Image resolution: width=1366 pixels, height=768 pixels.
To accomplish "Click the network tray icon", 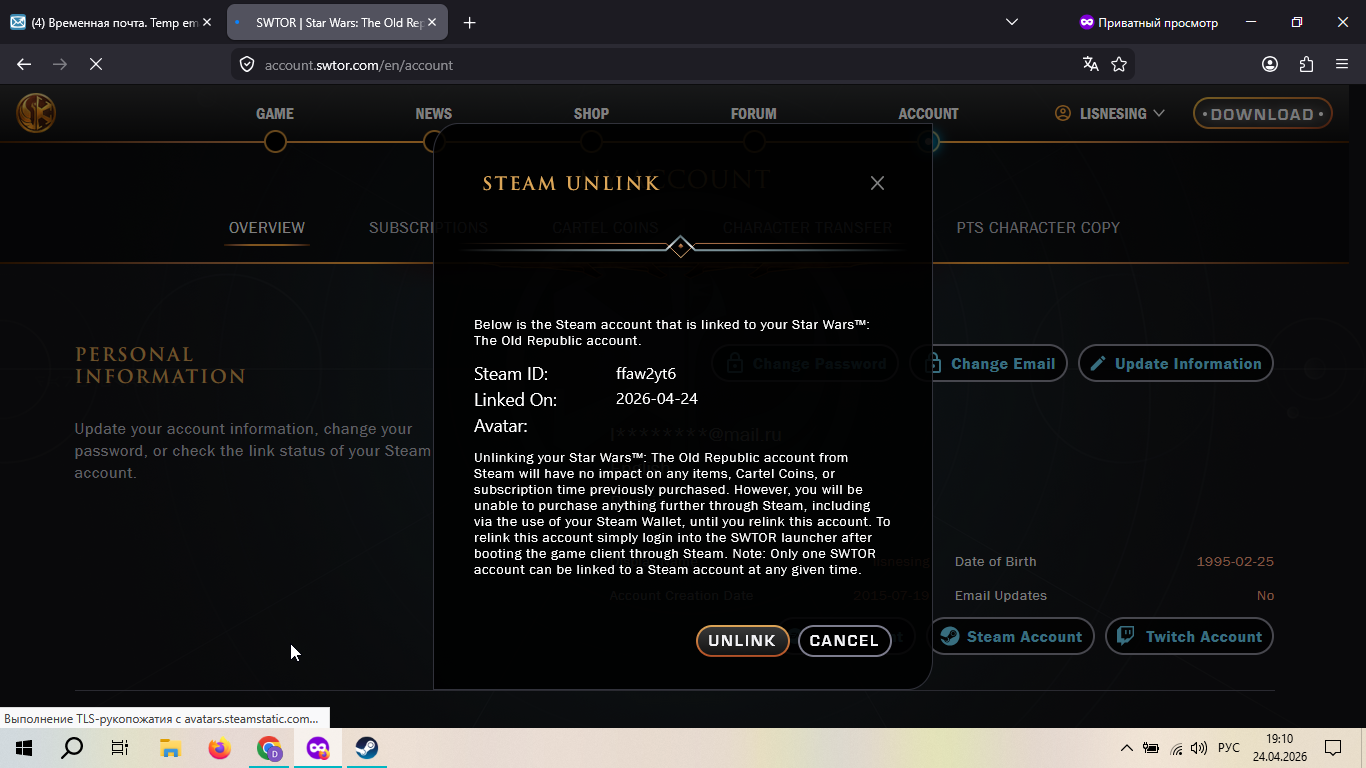I will [x=1176, y=748].
